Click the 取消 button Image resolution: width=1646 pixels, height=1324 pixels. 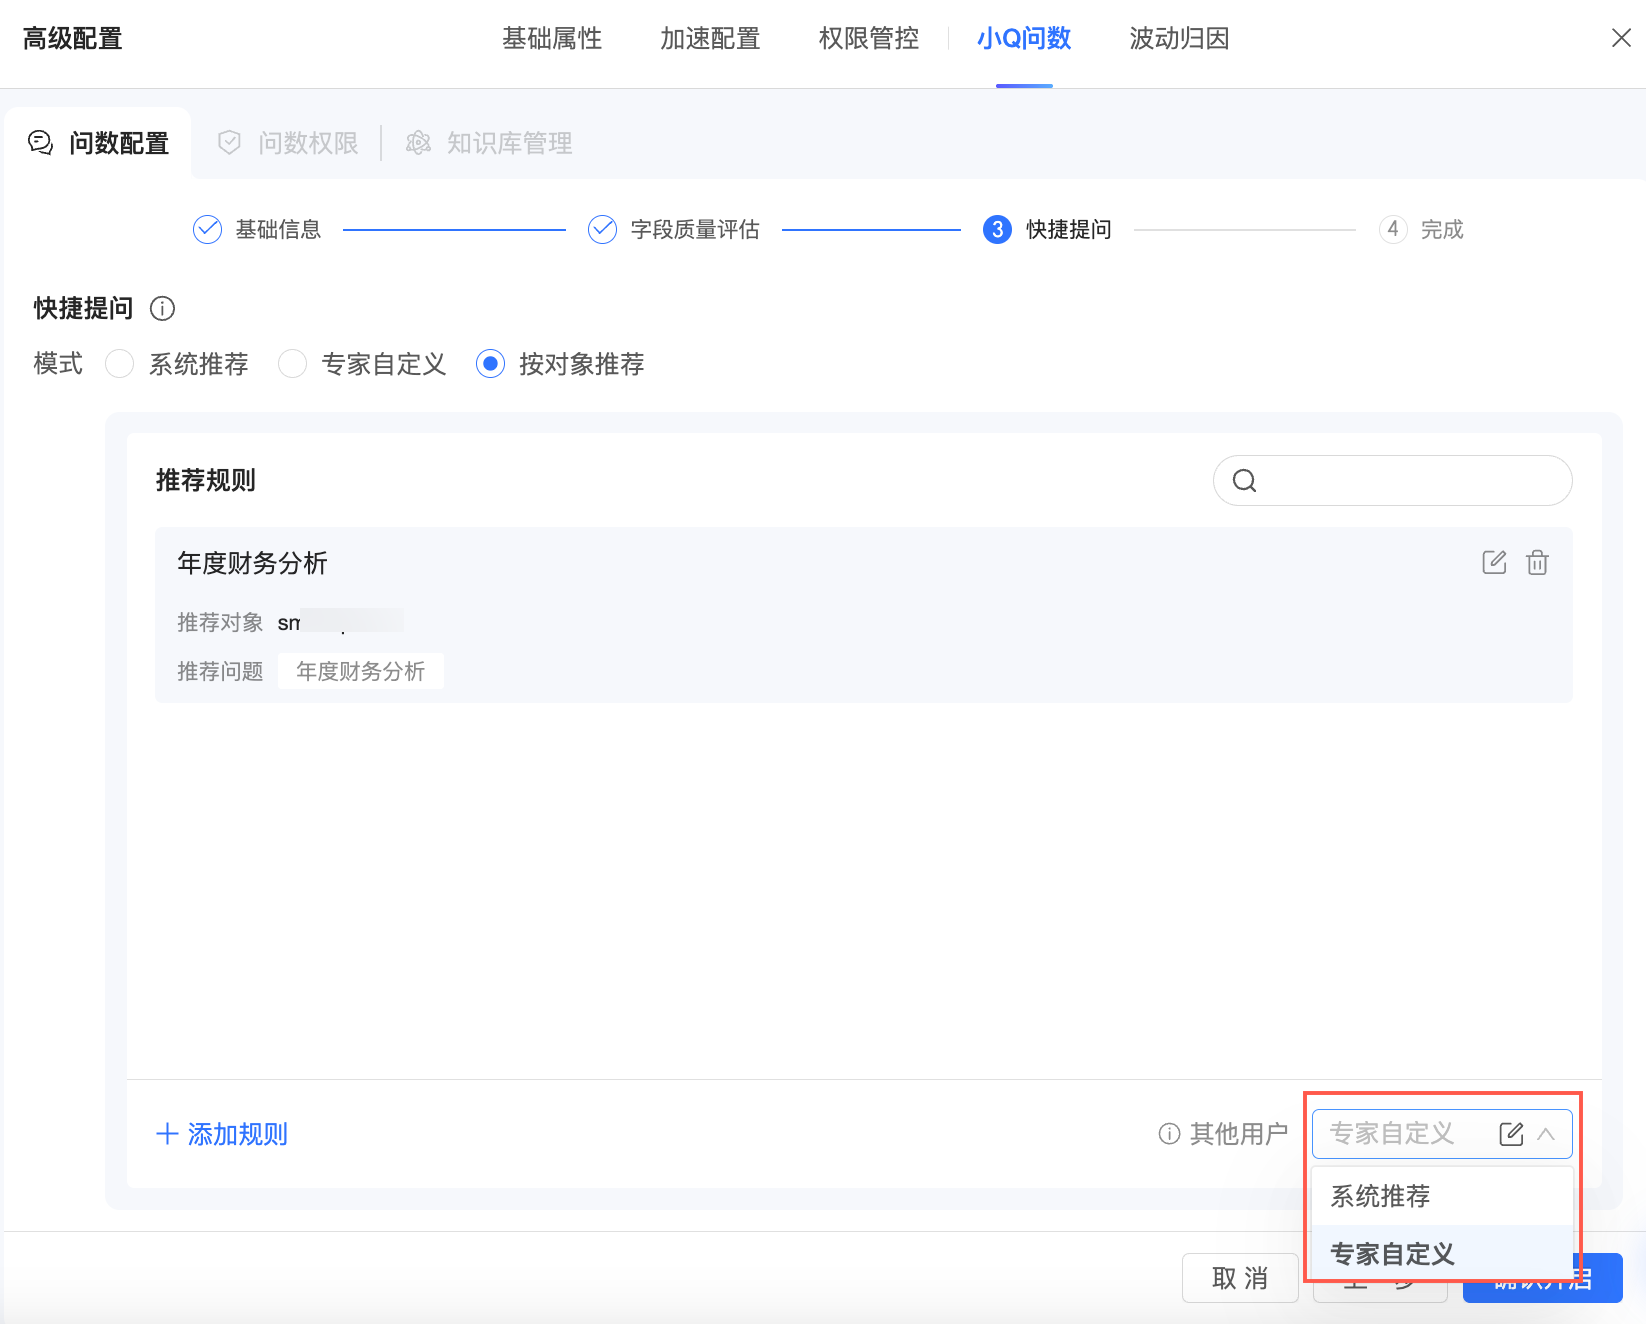(x=1240, y=1278)
